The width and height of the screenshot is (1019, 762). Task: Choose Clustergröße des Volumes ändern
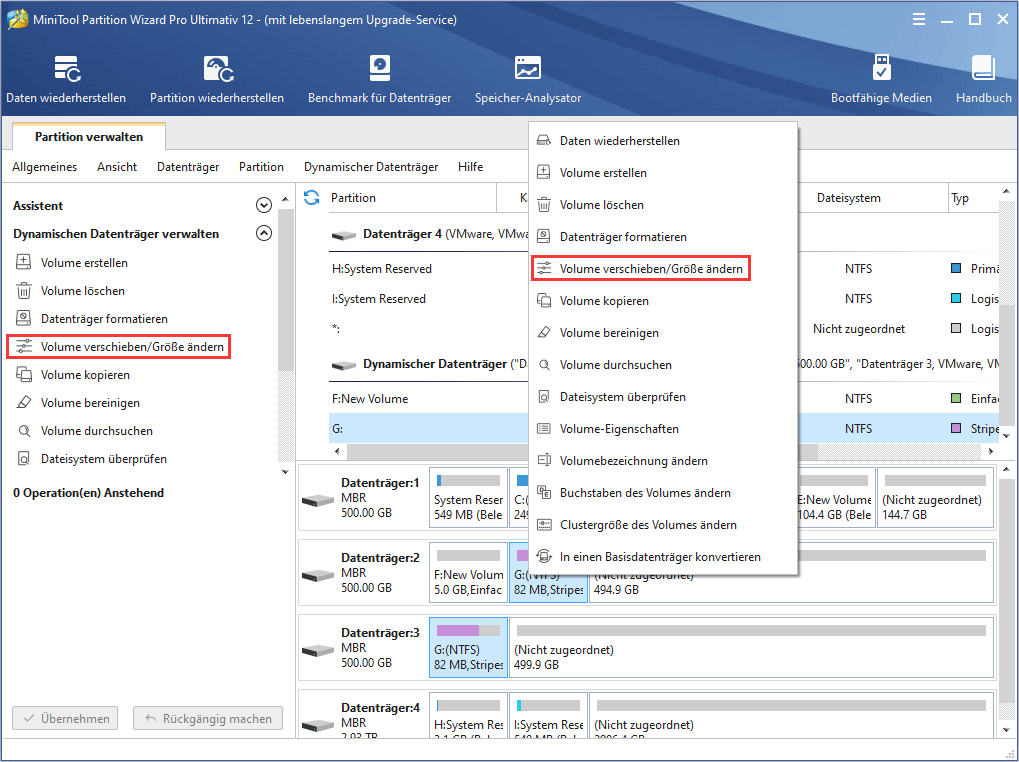(x=663, y=524)
